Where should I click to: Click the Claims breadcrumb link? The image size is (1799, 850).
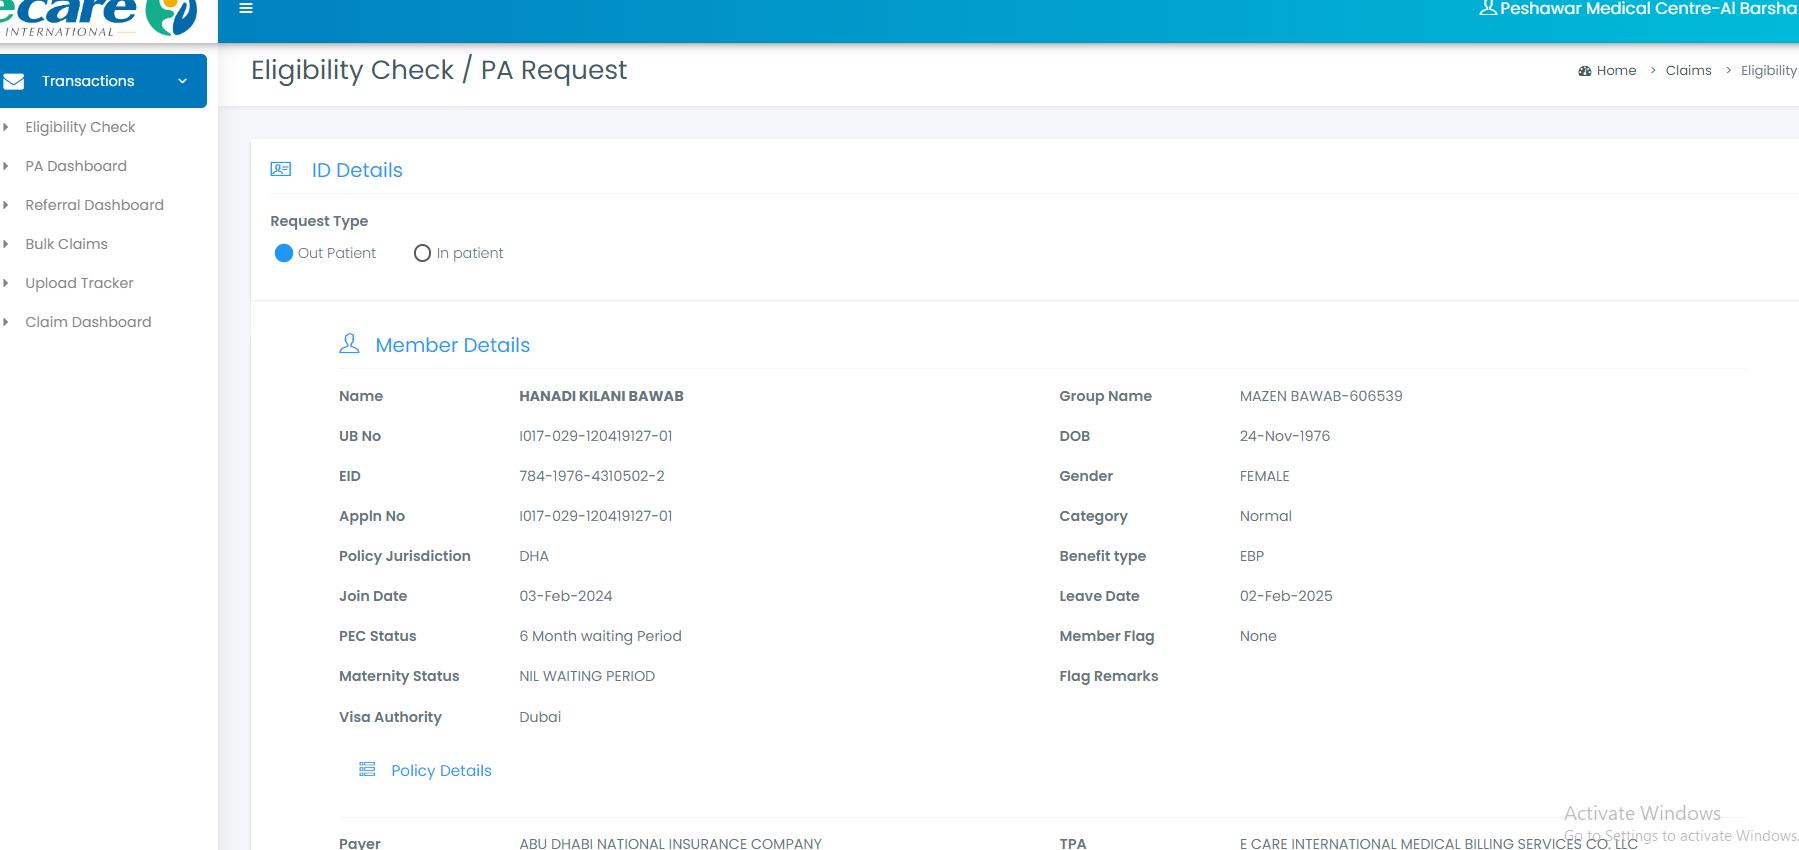click(1688, 70)
